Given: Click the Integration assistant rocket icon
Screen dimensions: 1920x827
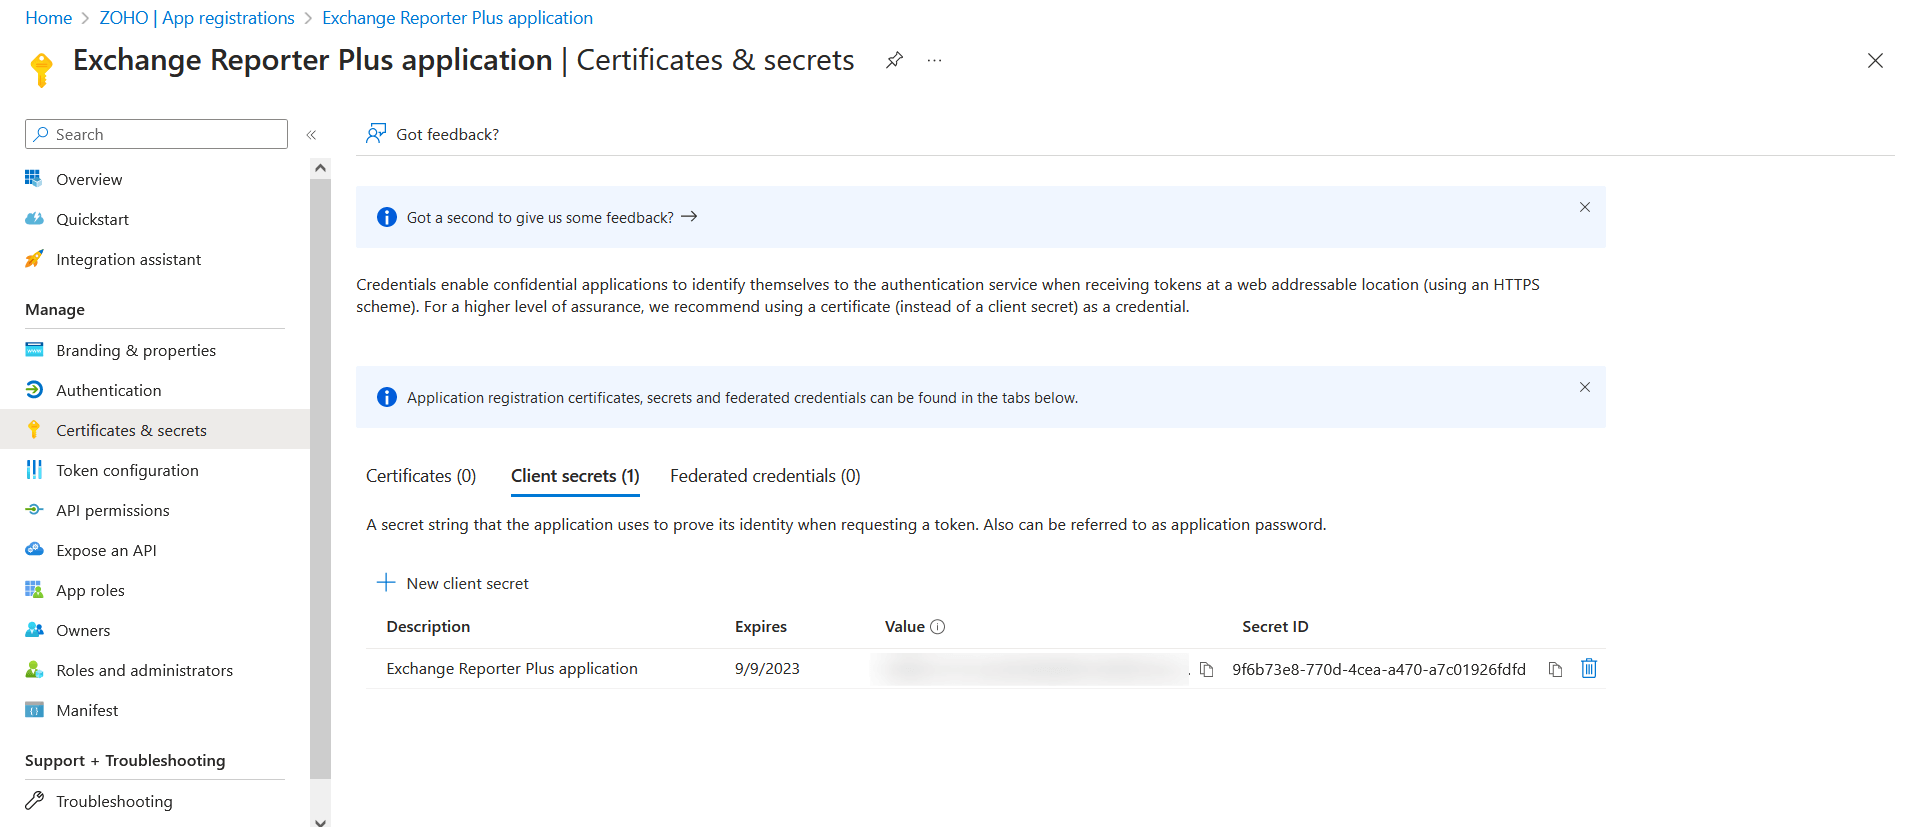Looking at the screenshot, I should click(x=34, y=258).
